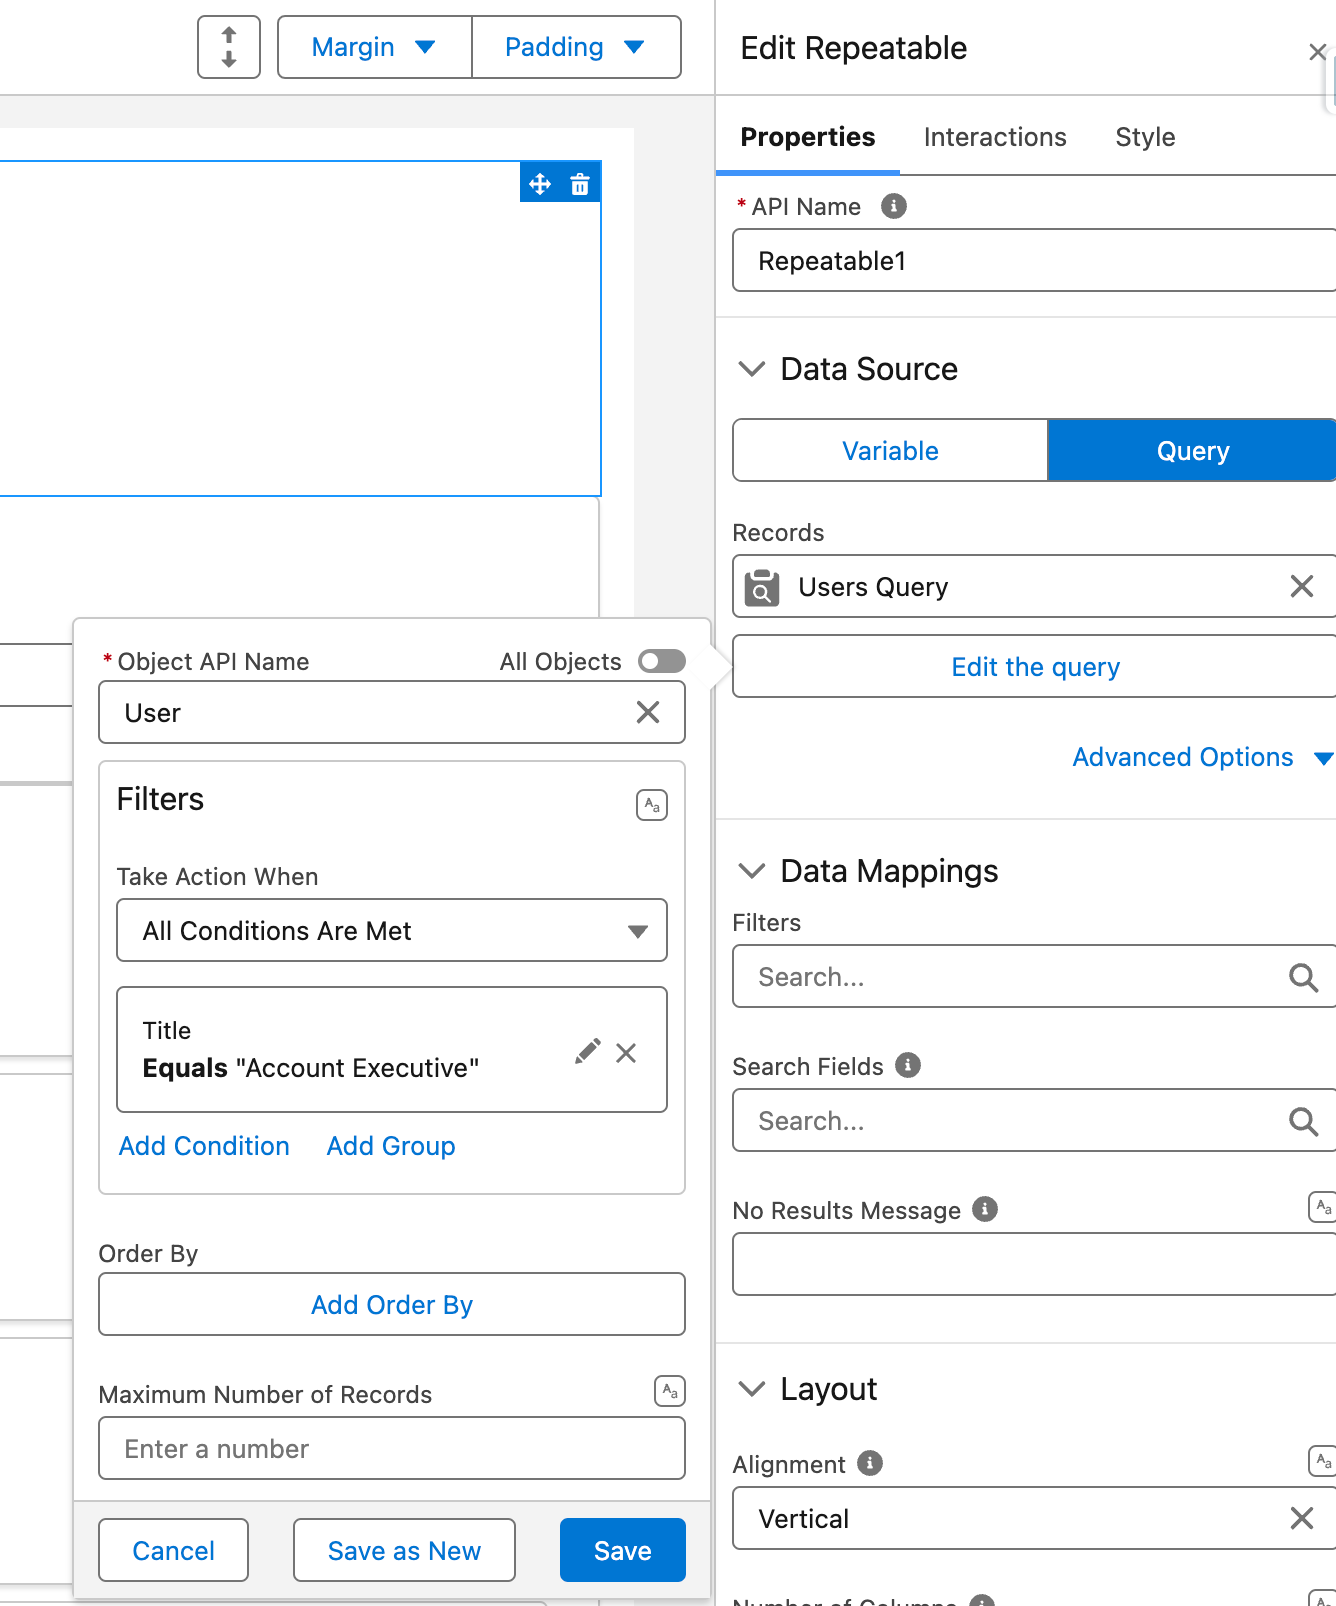Click Edit the query button
The image size is (1336, 1606).
(x=1034, y=666)
